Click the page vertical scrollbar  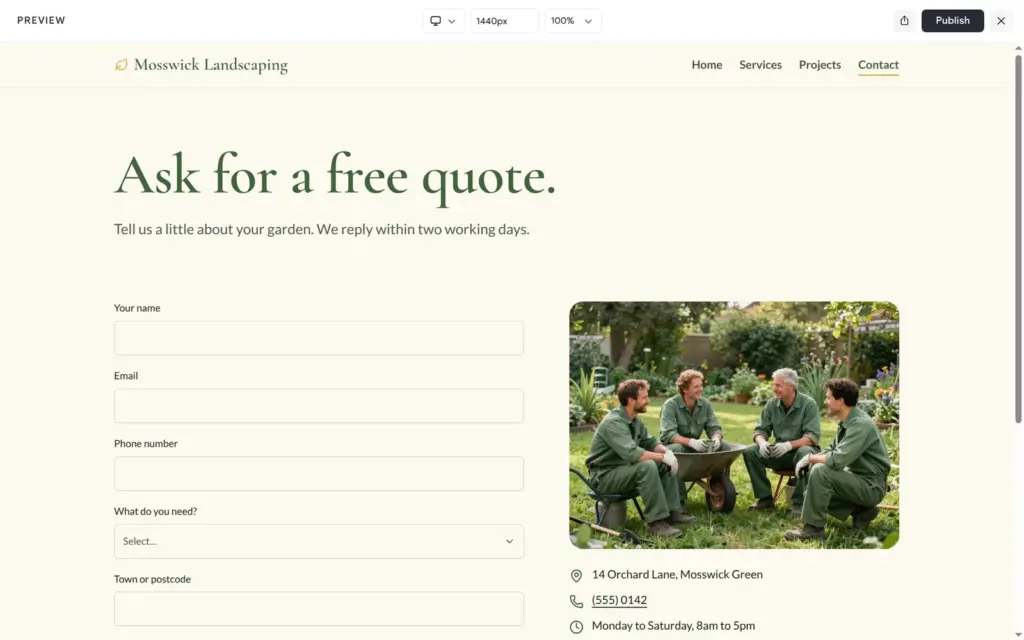click(1017, 239)
